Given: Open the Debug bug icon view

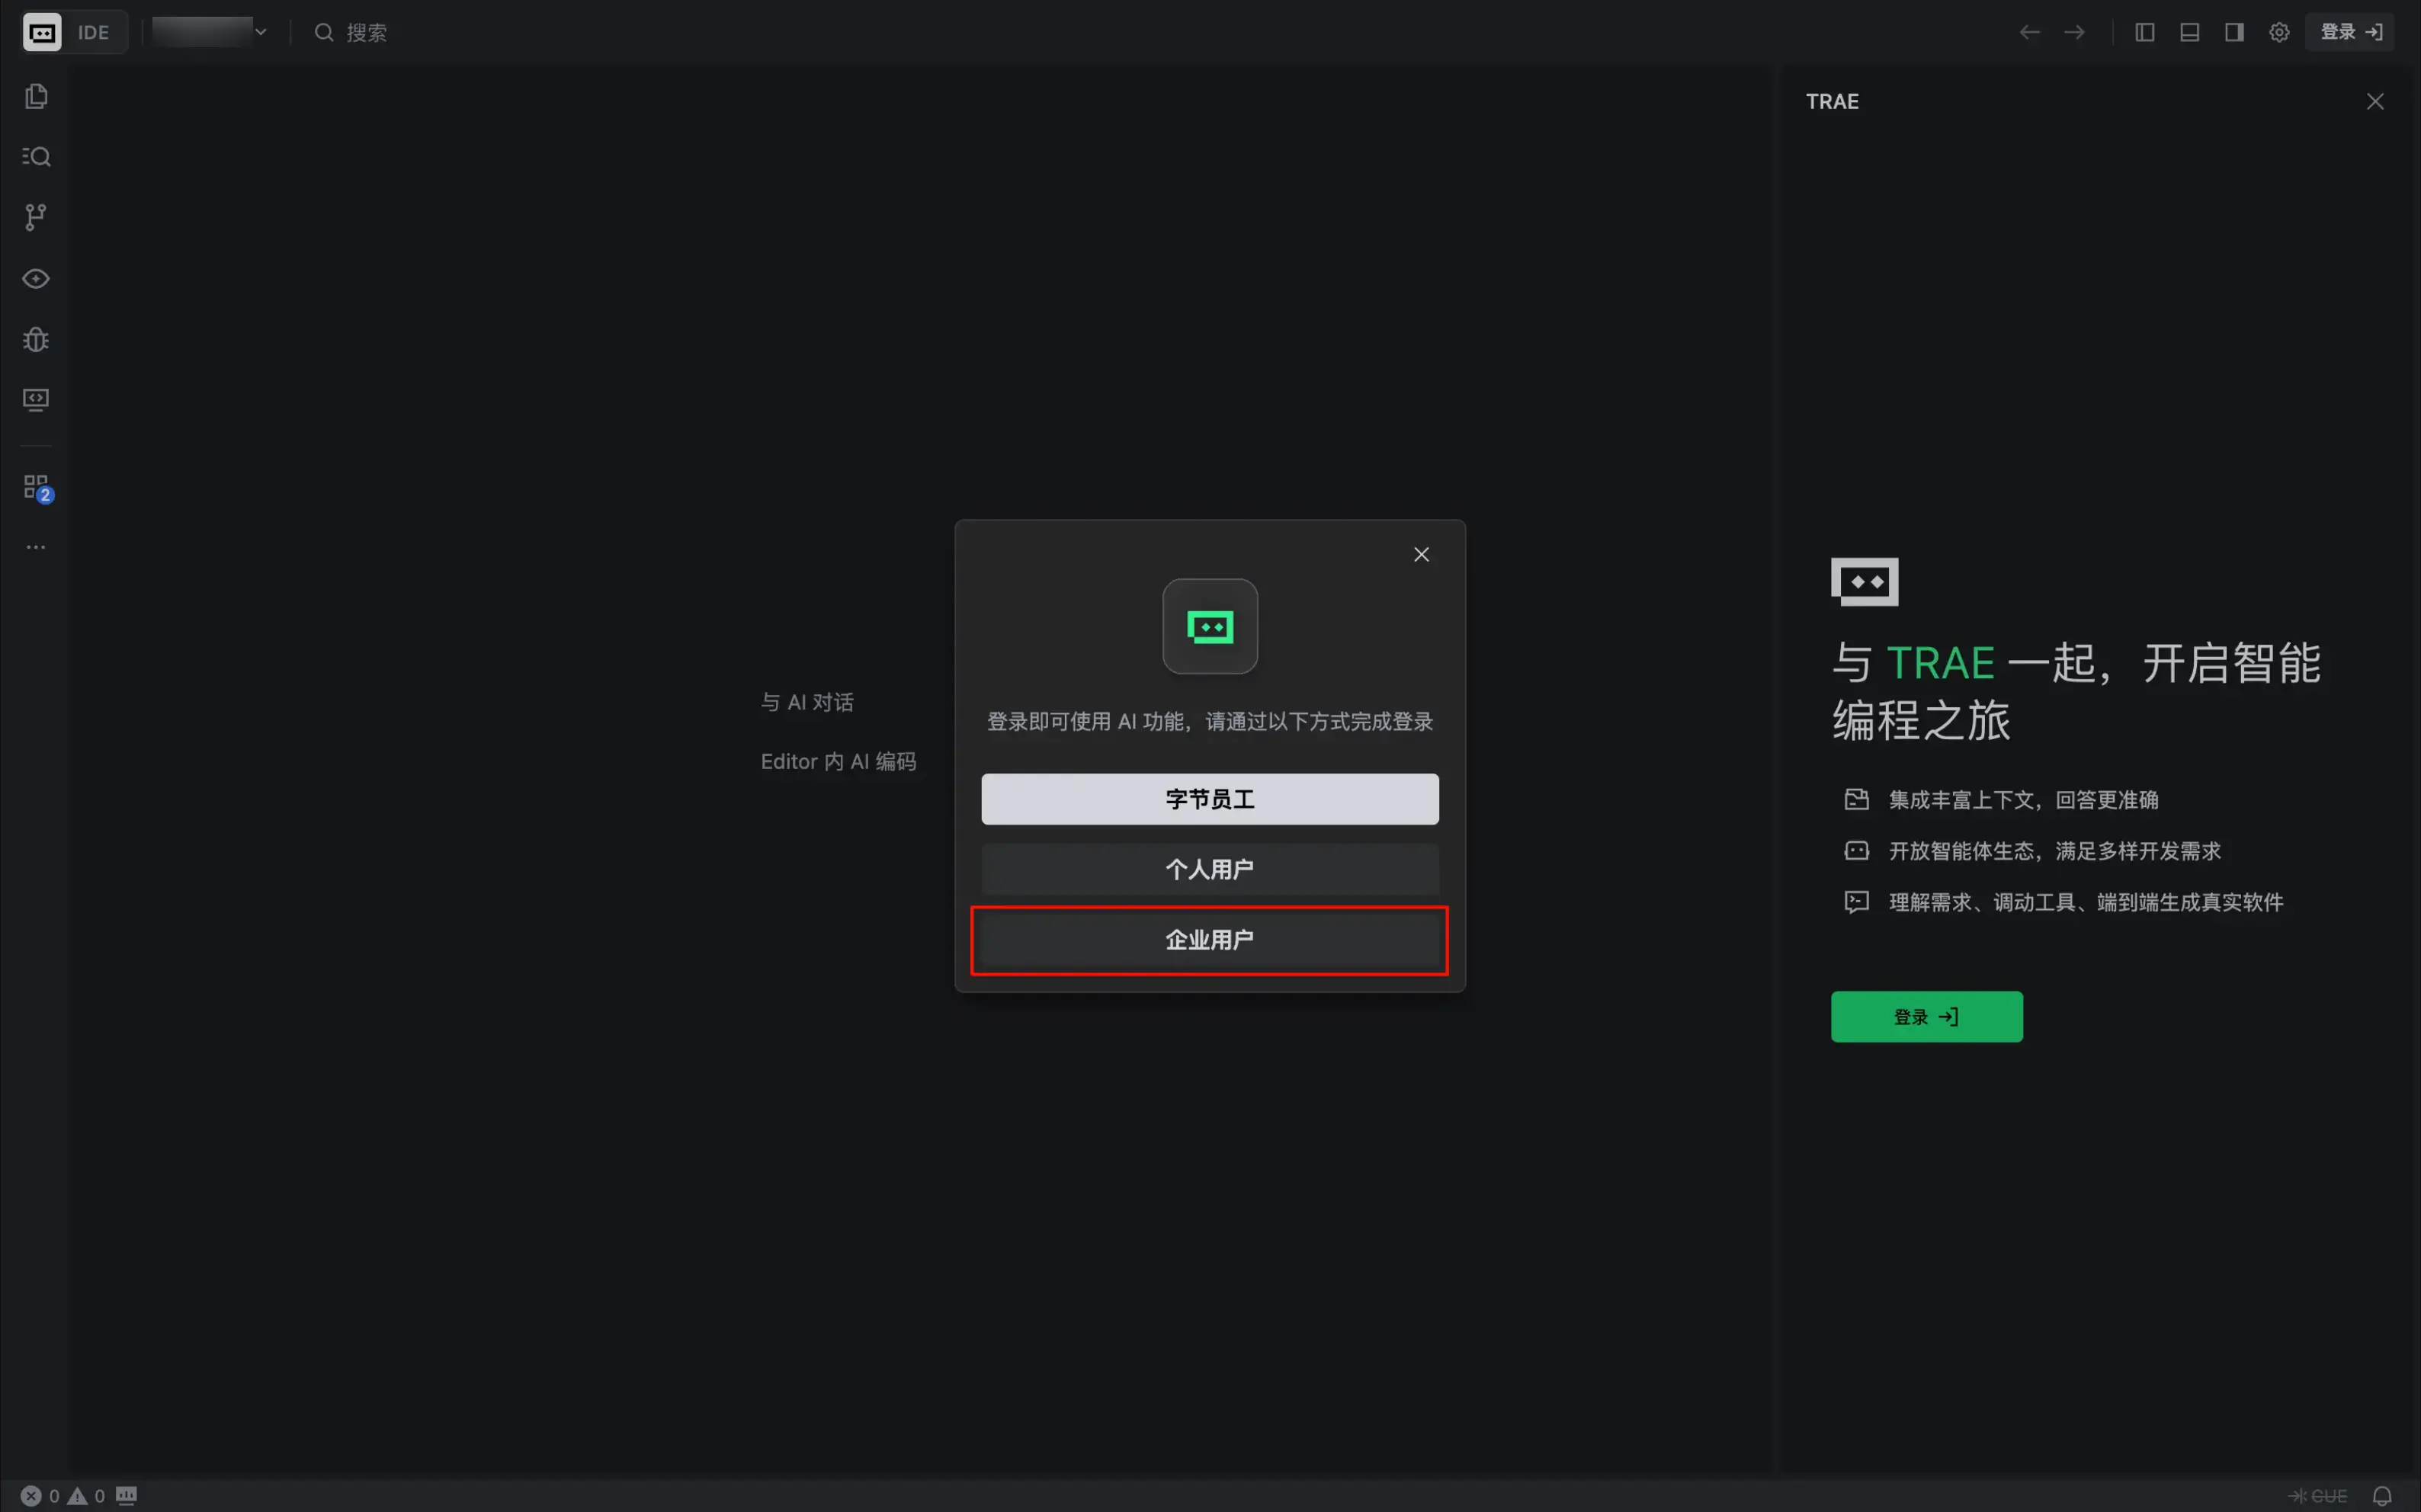Looking at the screenshot, I should (36, 339).
